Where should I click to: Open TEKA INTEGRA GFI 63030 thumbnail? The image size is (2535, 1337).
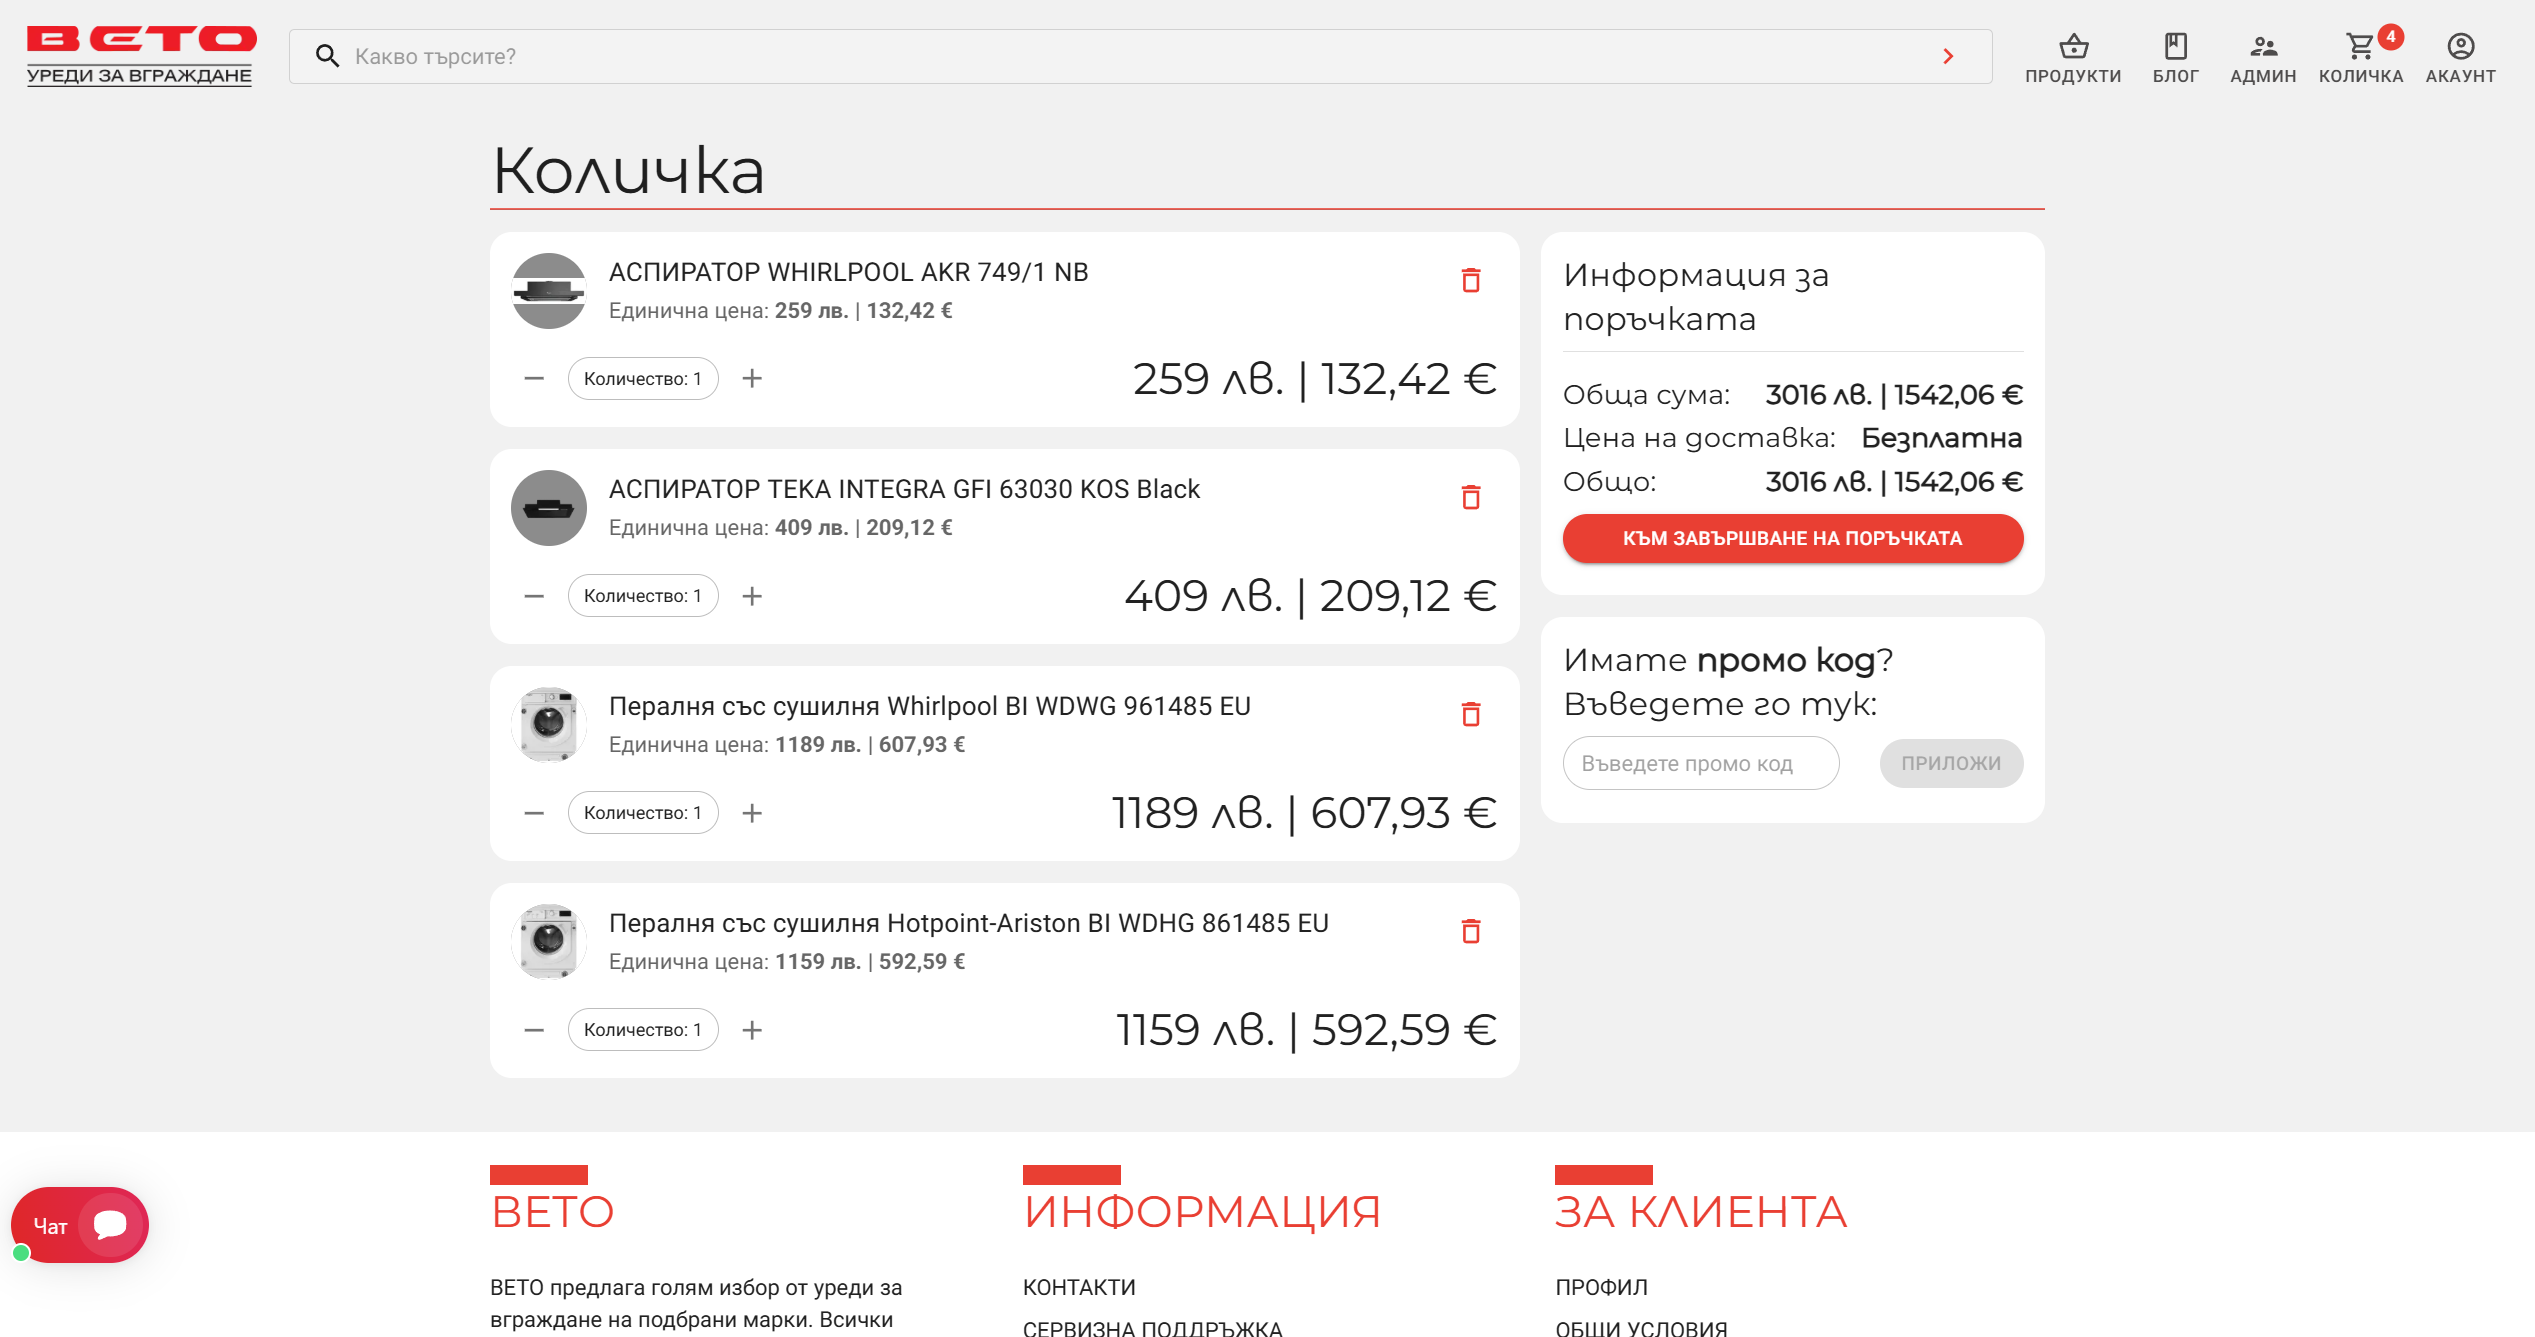(549, 508)
